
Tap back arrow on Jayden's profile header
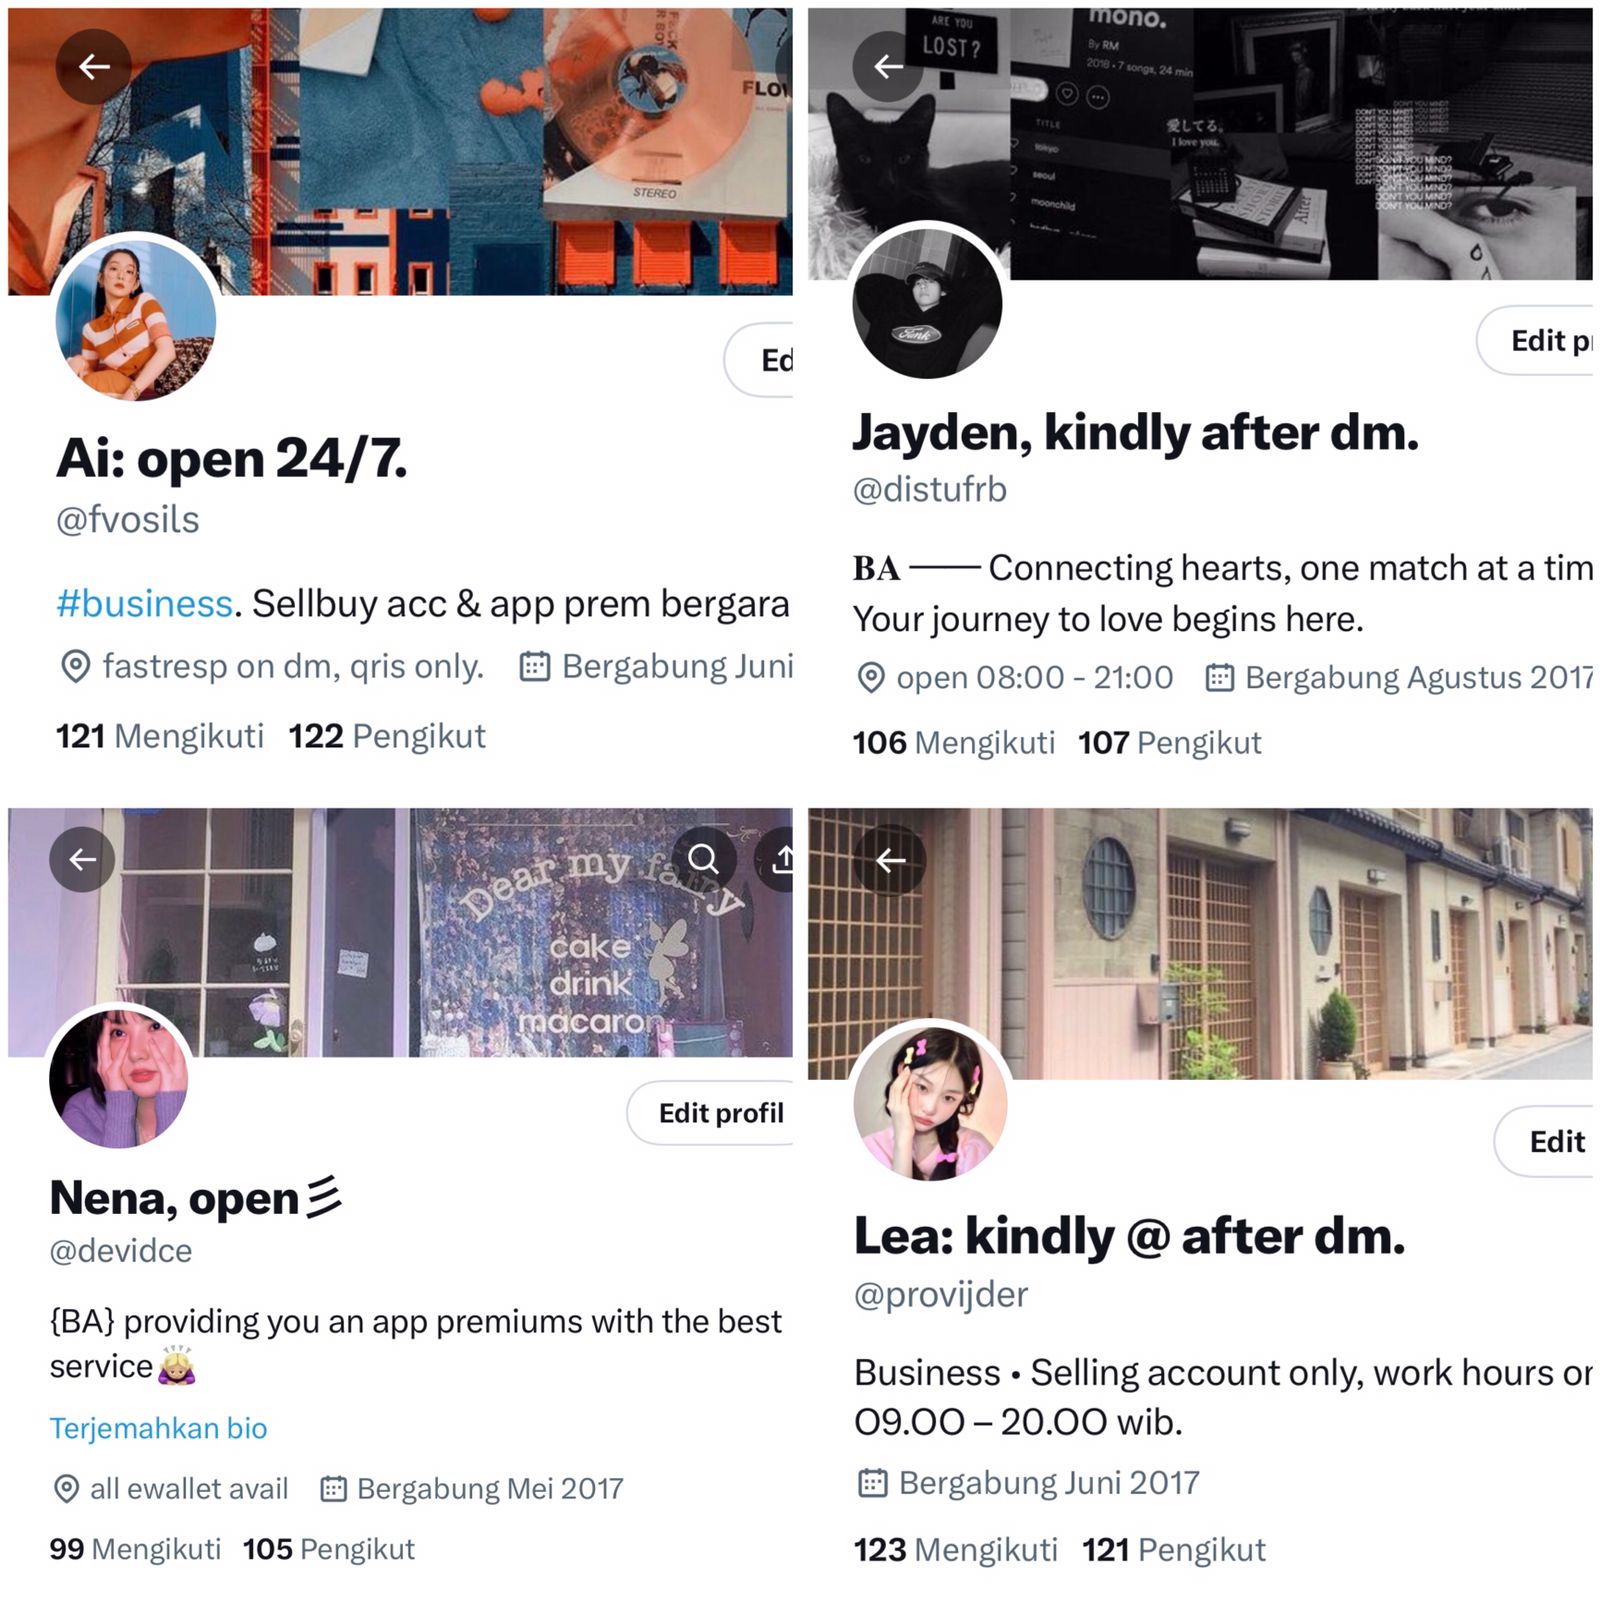click(888, 66)
